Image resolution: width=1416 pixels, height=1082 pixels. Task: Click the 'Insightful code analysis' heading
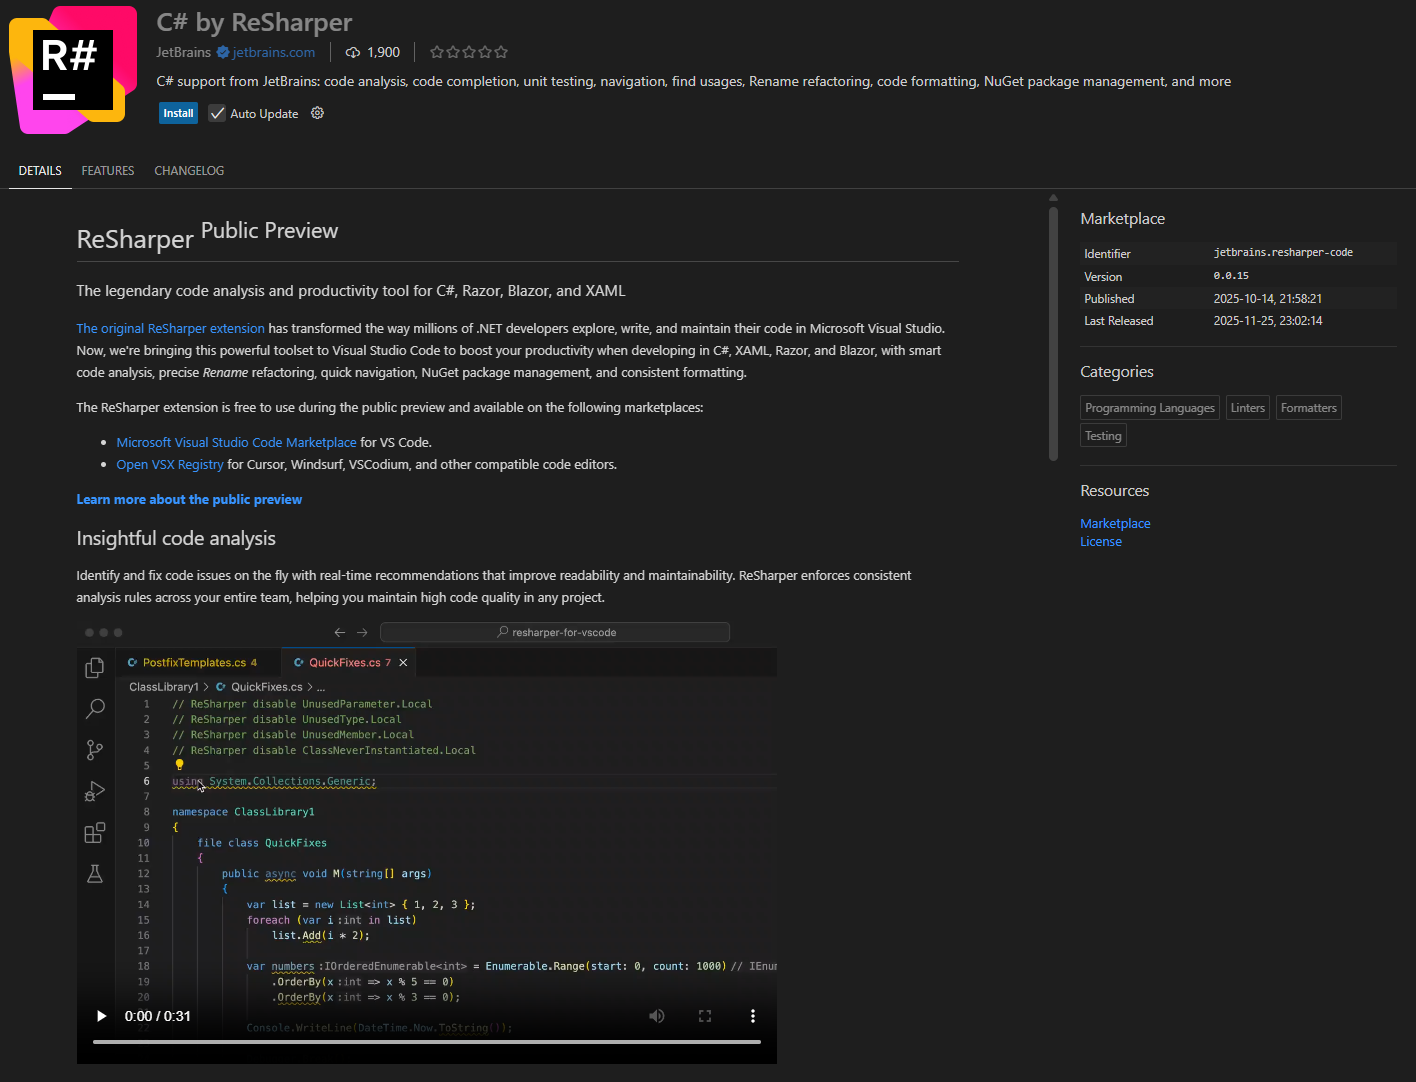[x=176, y=538]
